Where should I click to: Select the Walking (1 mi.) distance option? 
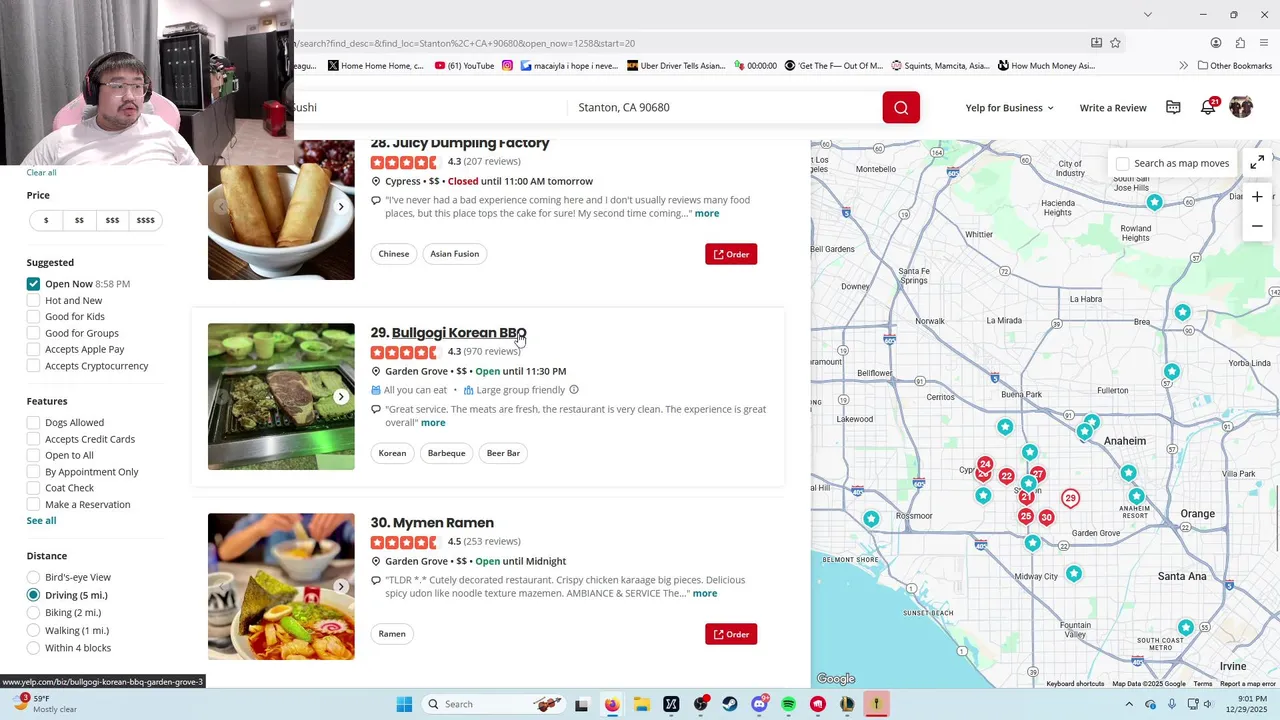pos(33,630)
